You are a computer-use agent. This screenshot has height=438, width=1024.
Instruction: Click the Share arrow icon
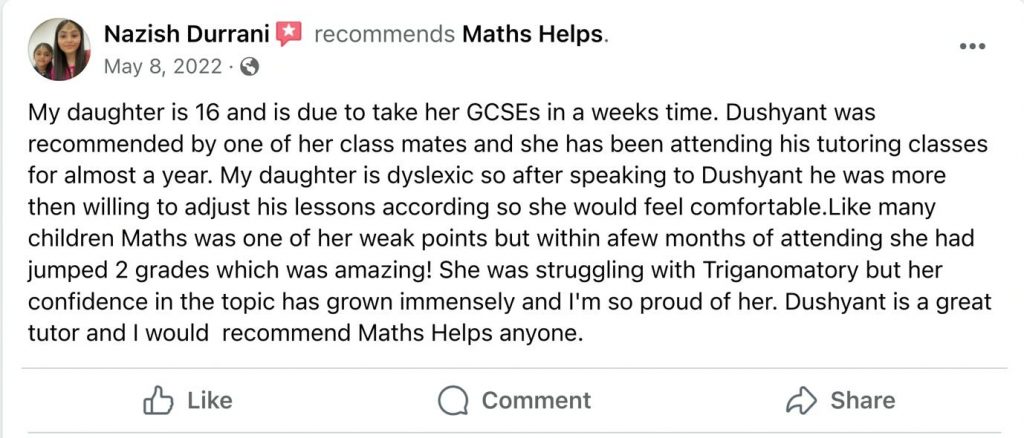802,401
